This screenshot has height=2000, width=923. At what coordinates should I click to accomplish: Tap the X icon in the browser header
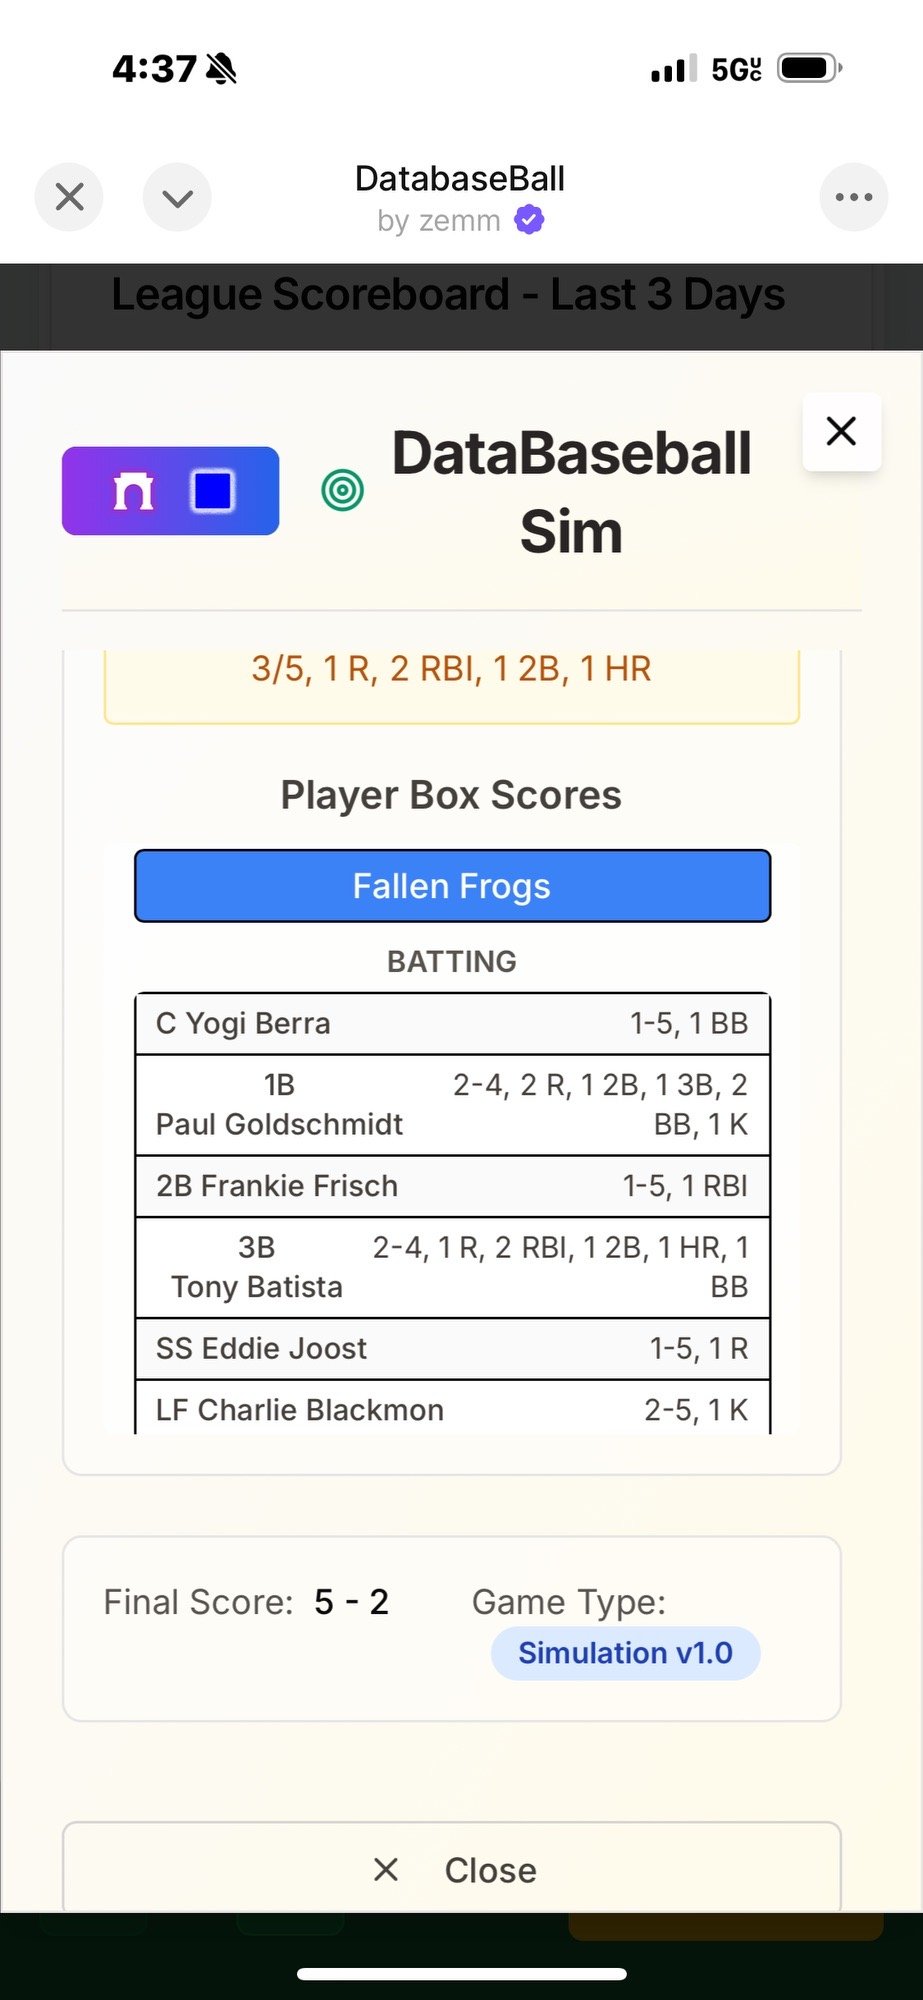tap(69, 197)
